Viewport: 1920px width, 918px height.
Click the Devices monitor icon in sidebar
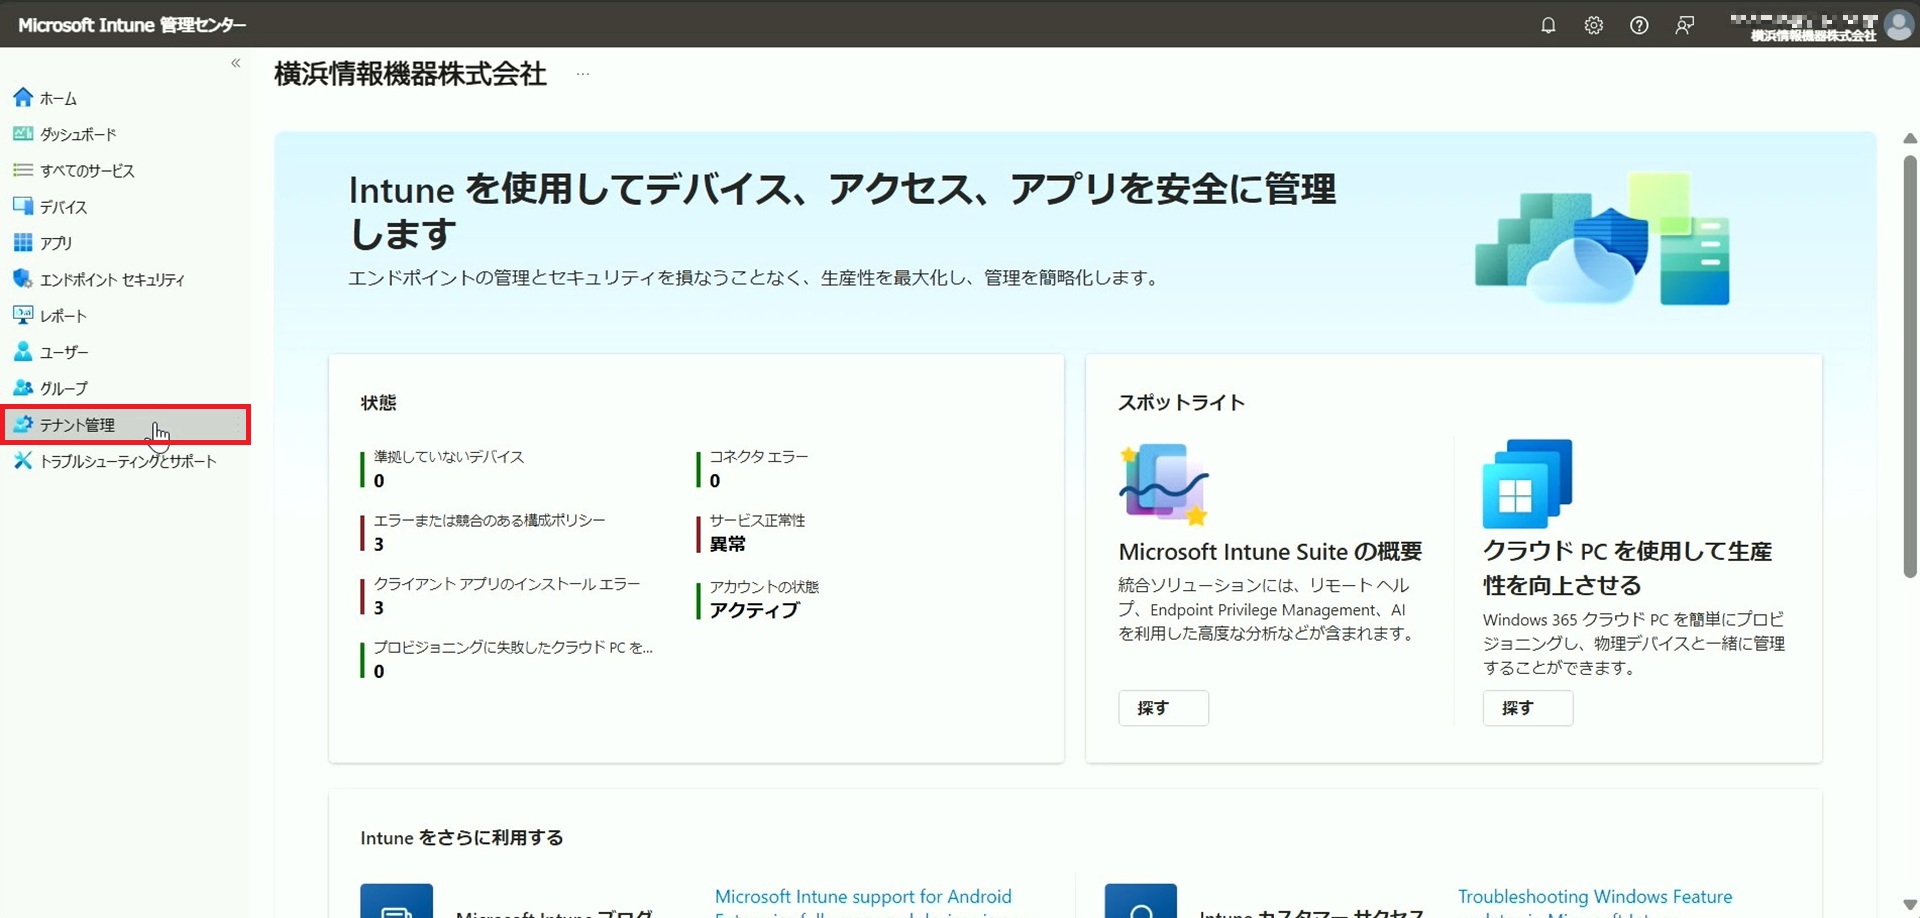point(23,206)
